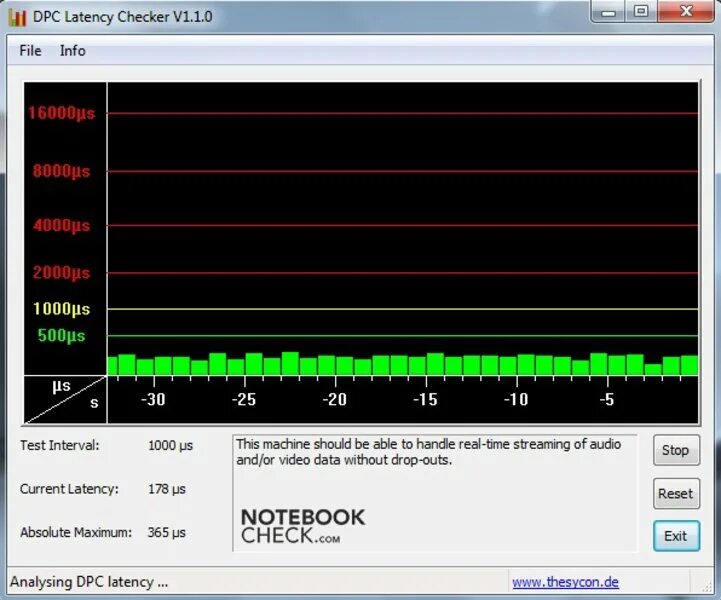This screenshot has width=721, height=600.
Task: Click the -30 time axis label
Action: click(153, 400)
